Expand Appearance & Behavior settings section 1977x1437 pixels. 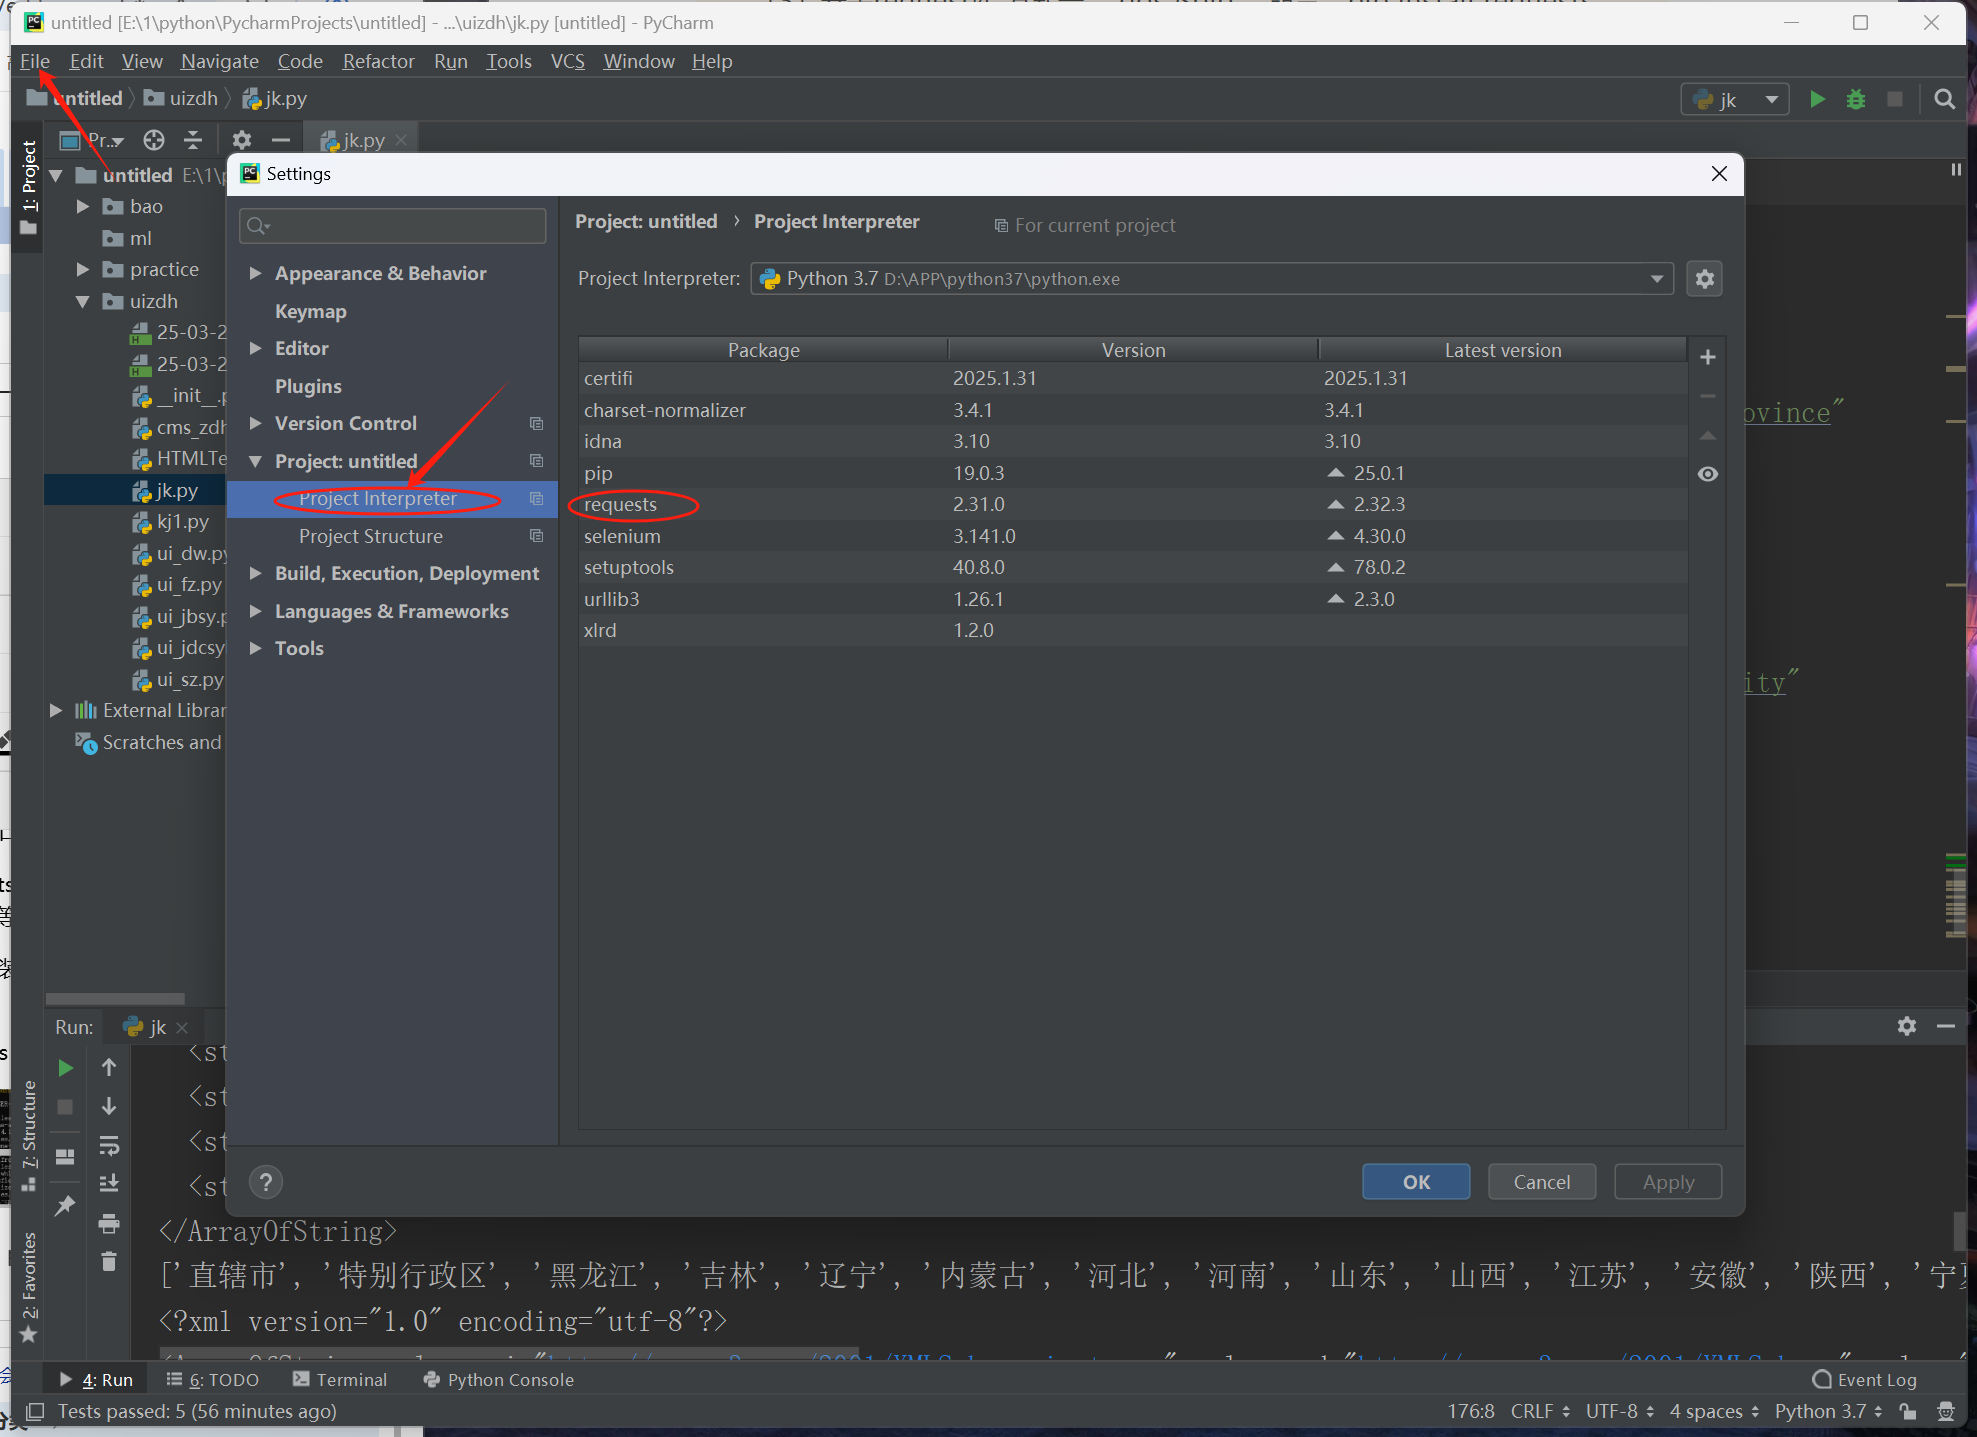tap(256, 273)
